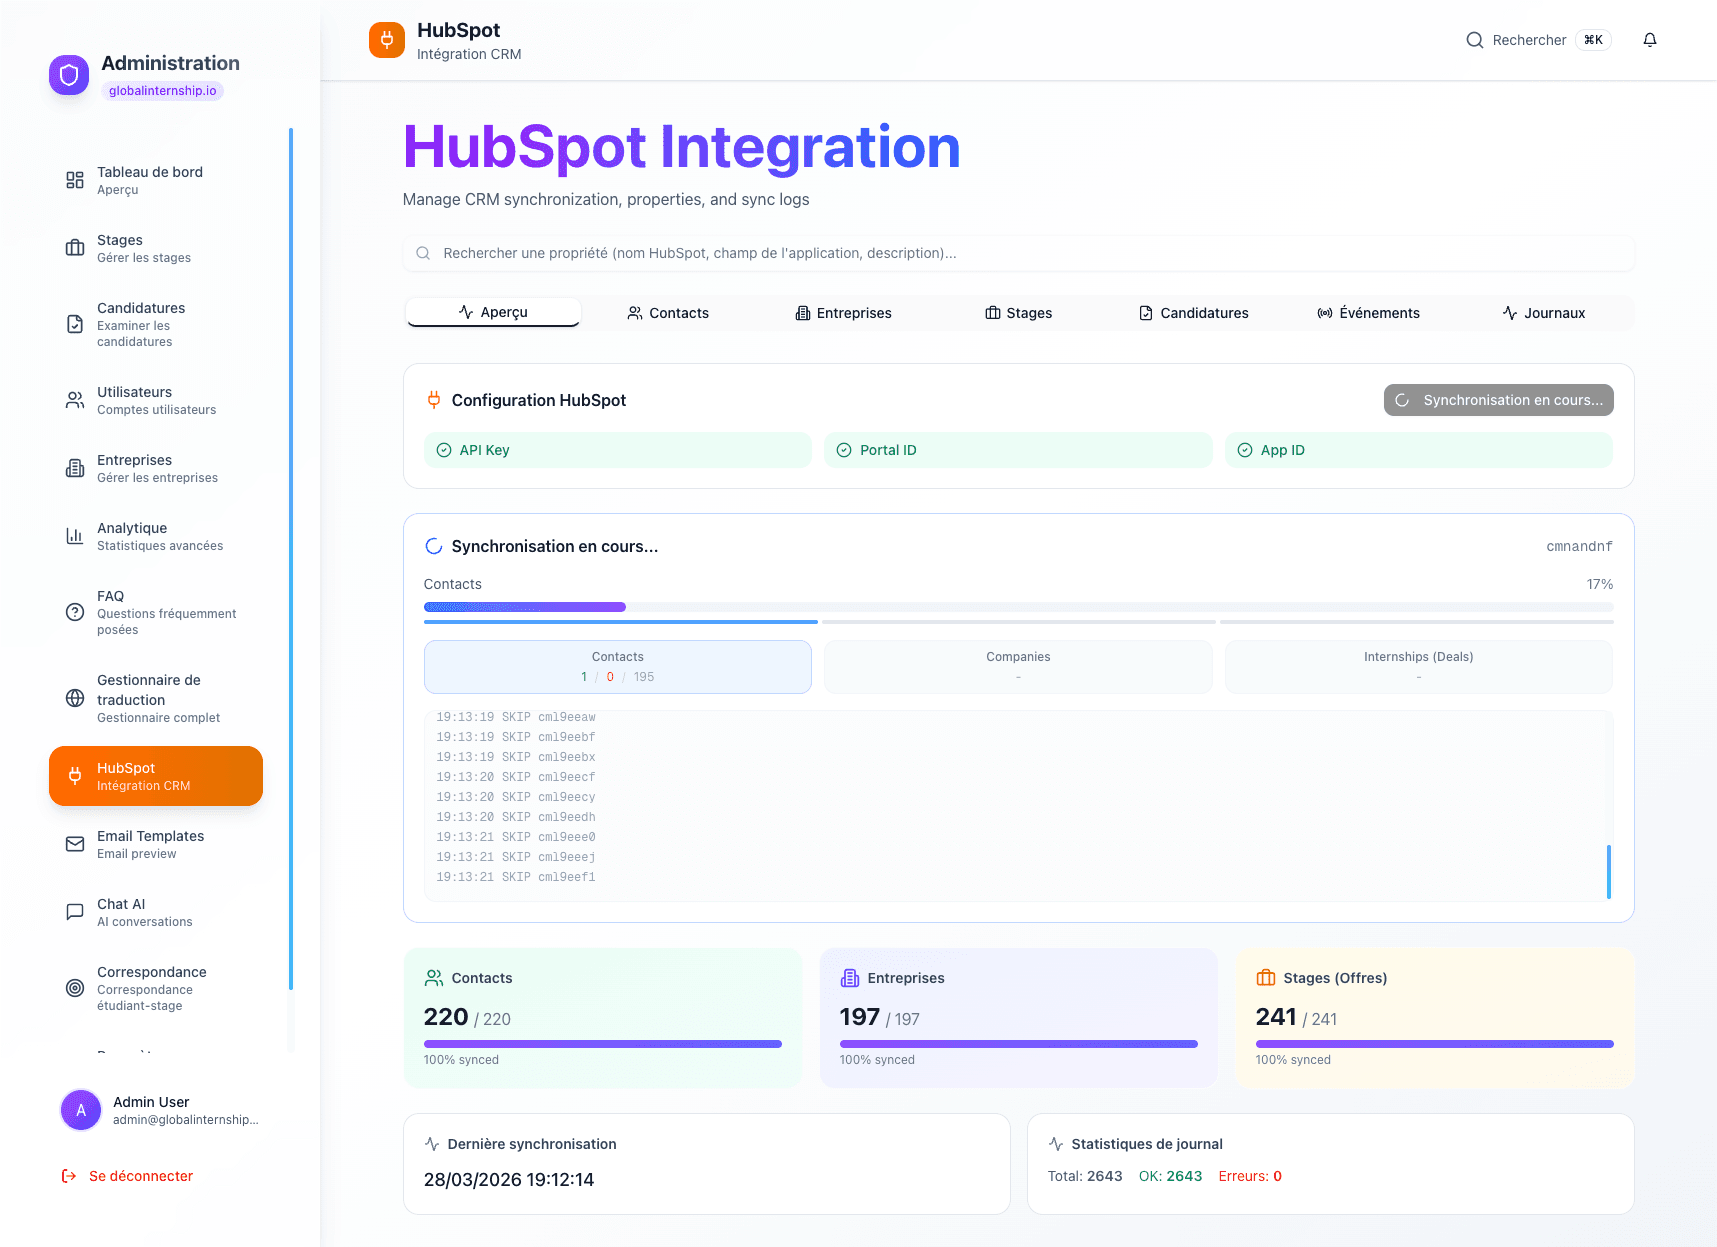
Task: Click the notification bell icon
Action: [x=1650, y=40]
